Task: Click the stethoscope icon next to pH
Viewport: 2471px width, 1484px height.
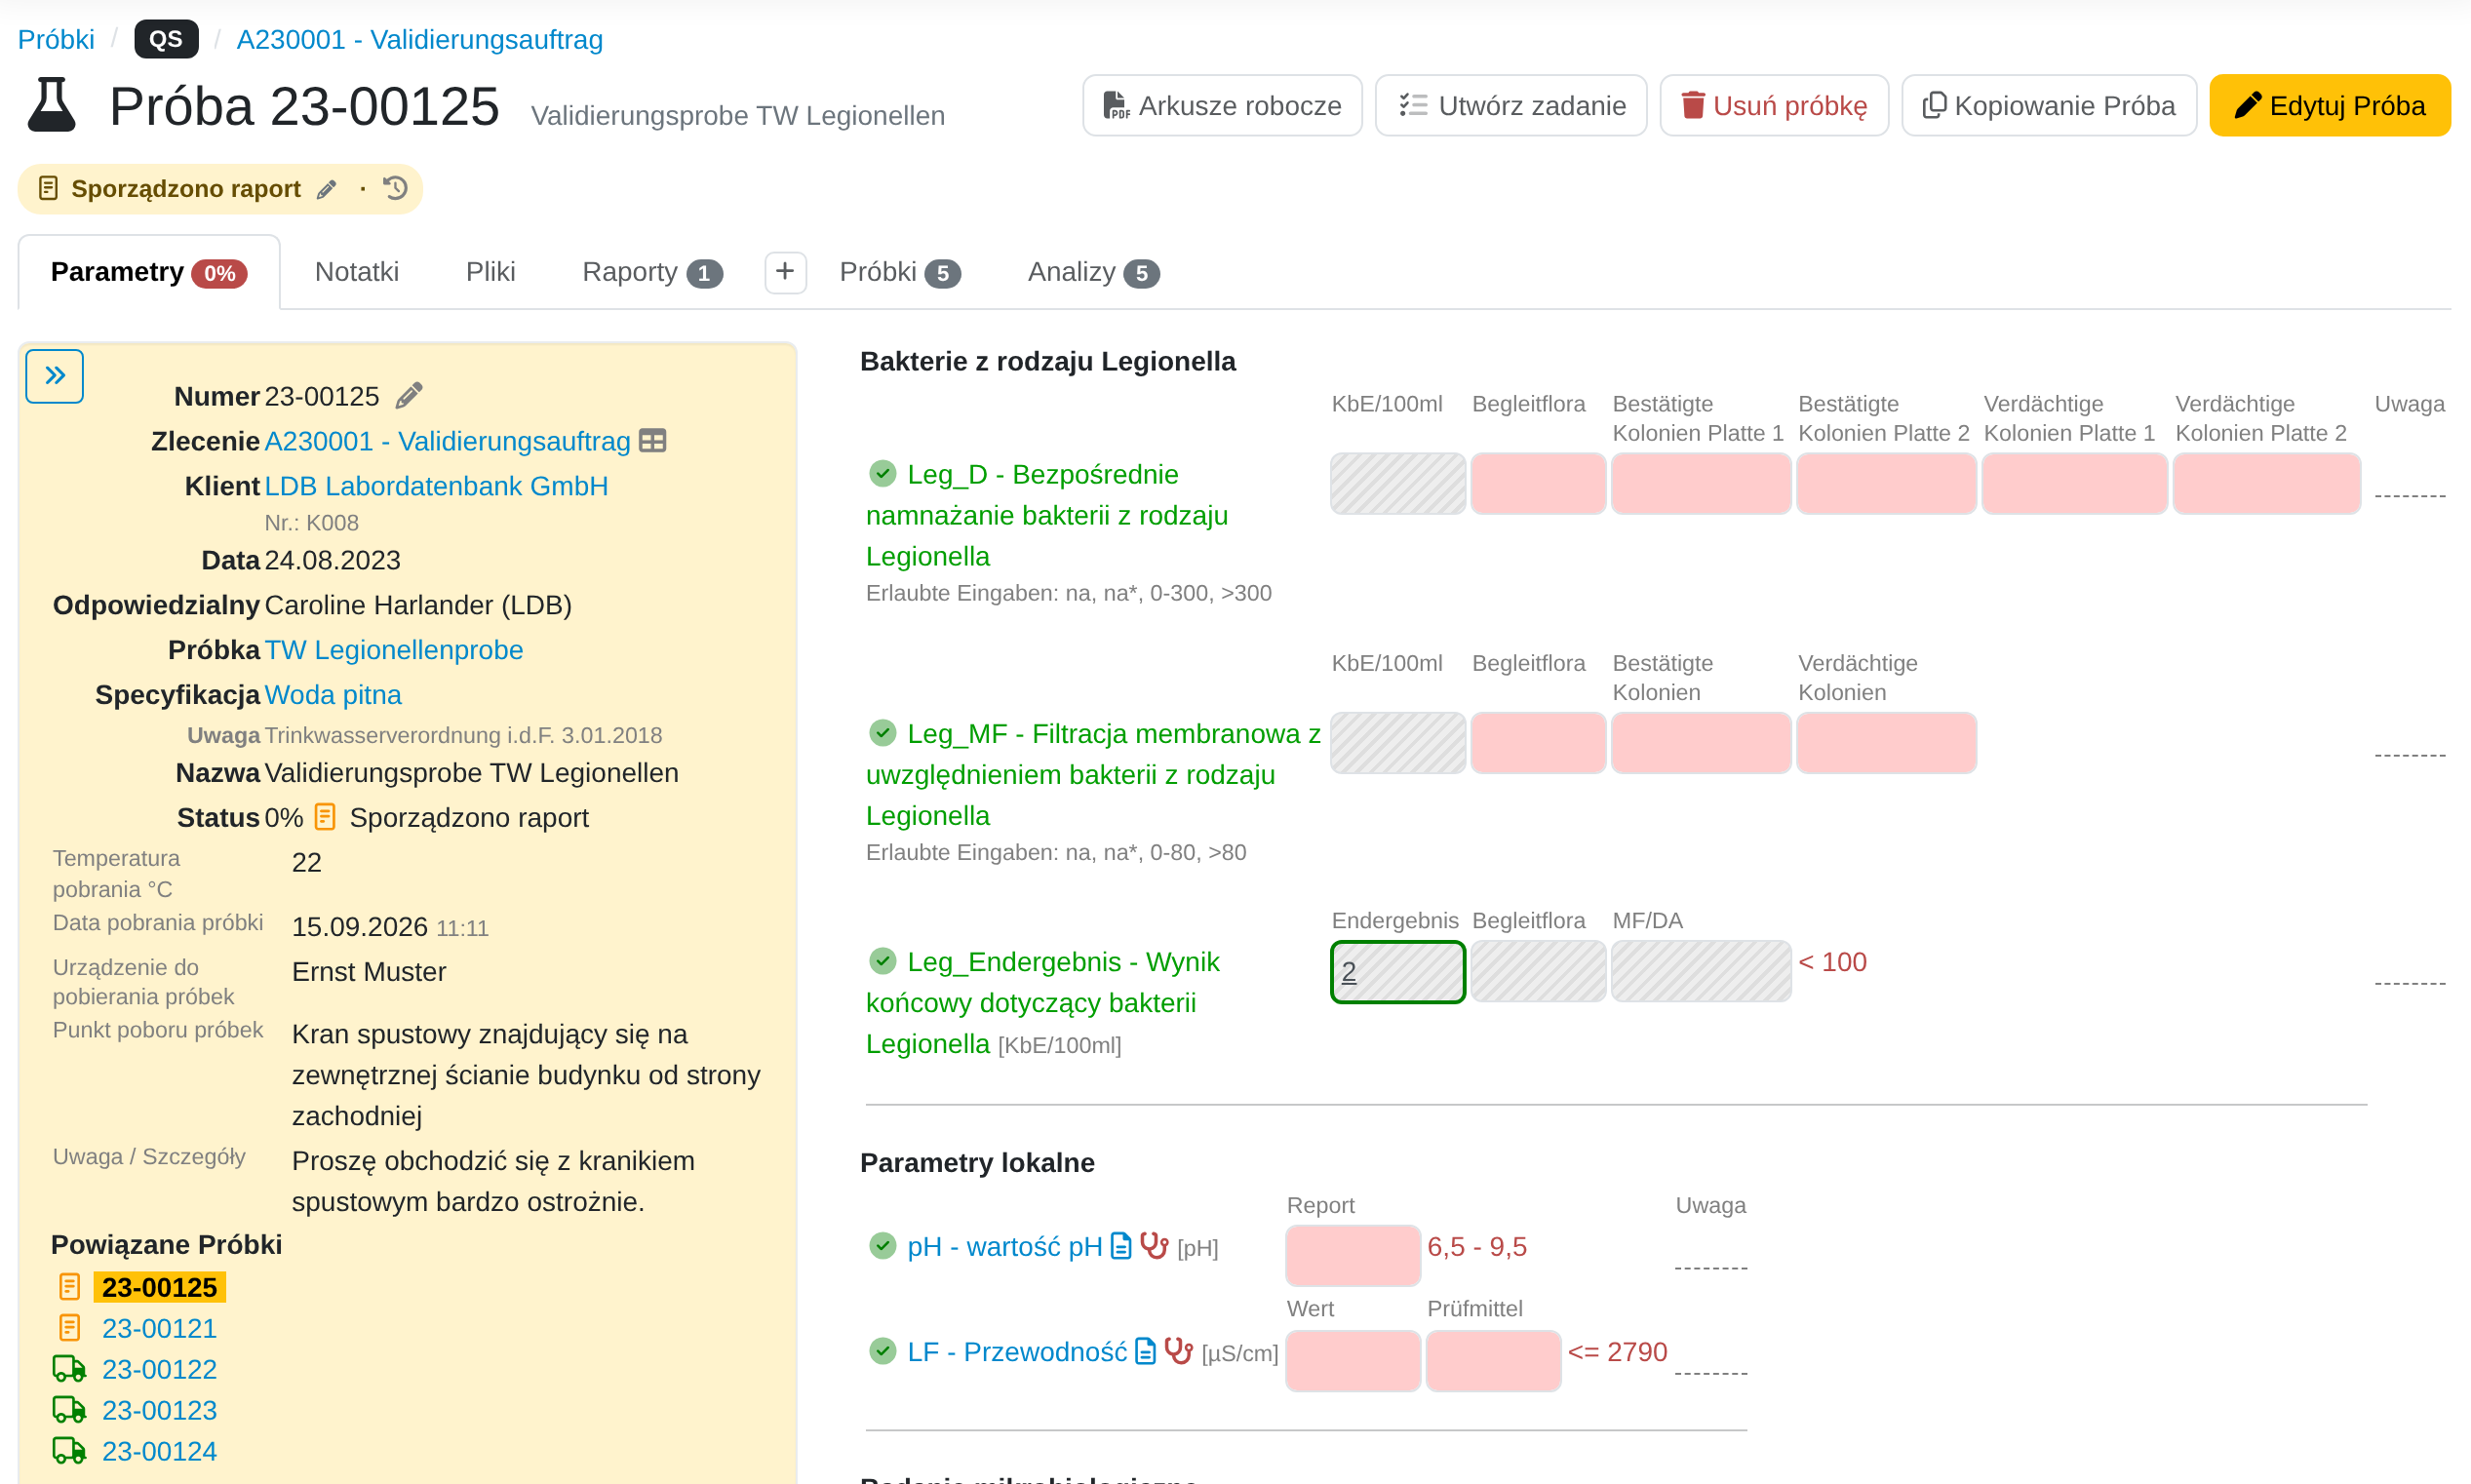Action: point(1154,1245)
